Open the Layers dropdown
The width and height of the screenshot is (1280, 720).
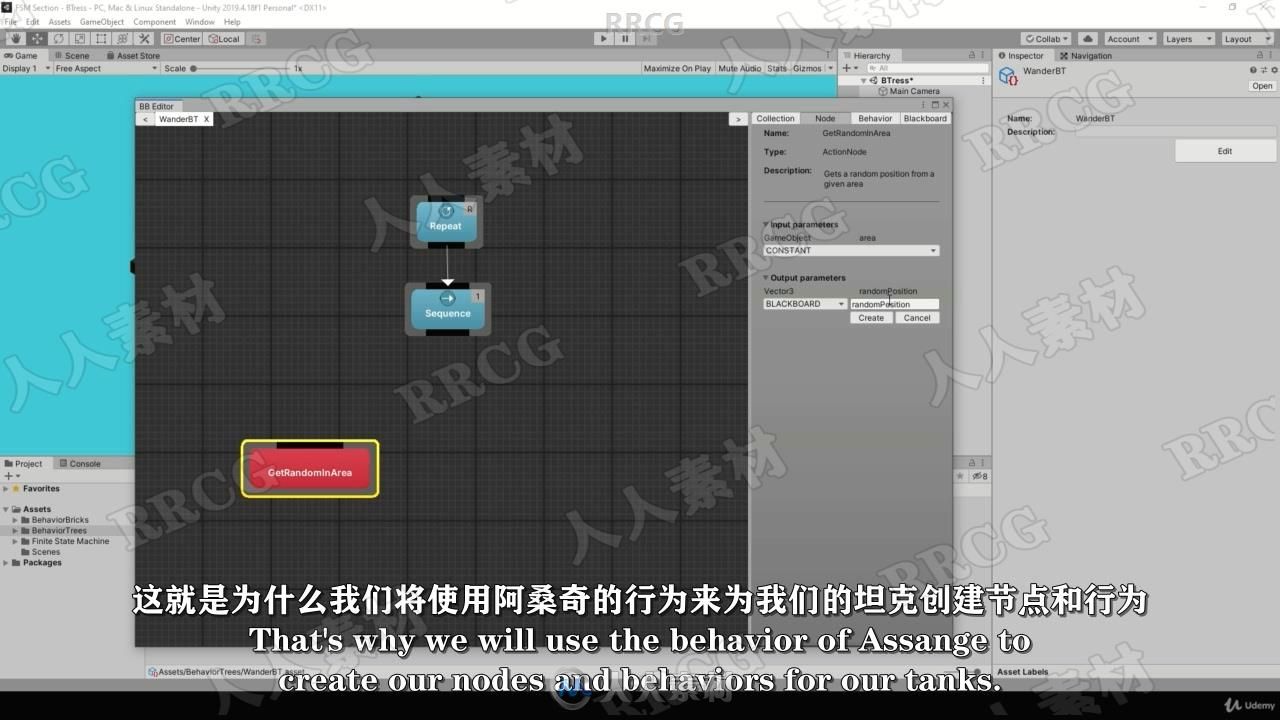coord(1188,39)
